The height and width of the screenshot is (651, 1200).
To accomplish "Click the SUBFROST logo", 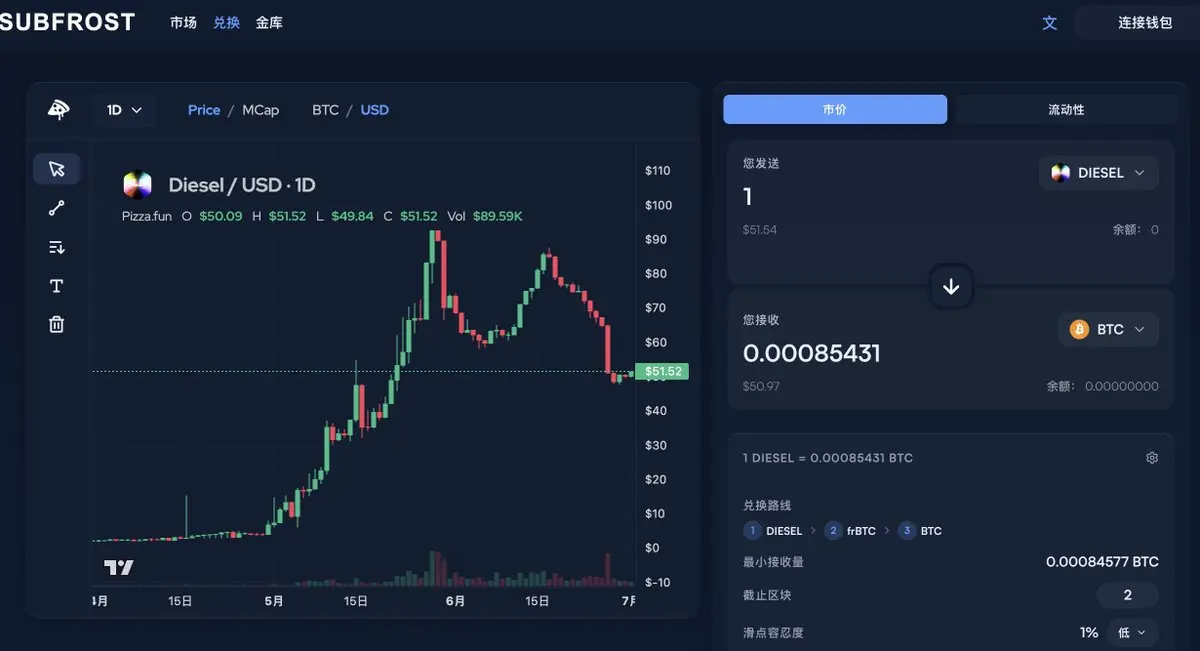I will 67,22.
